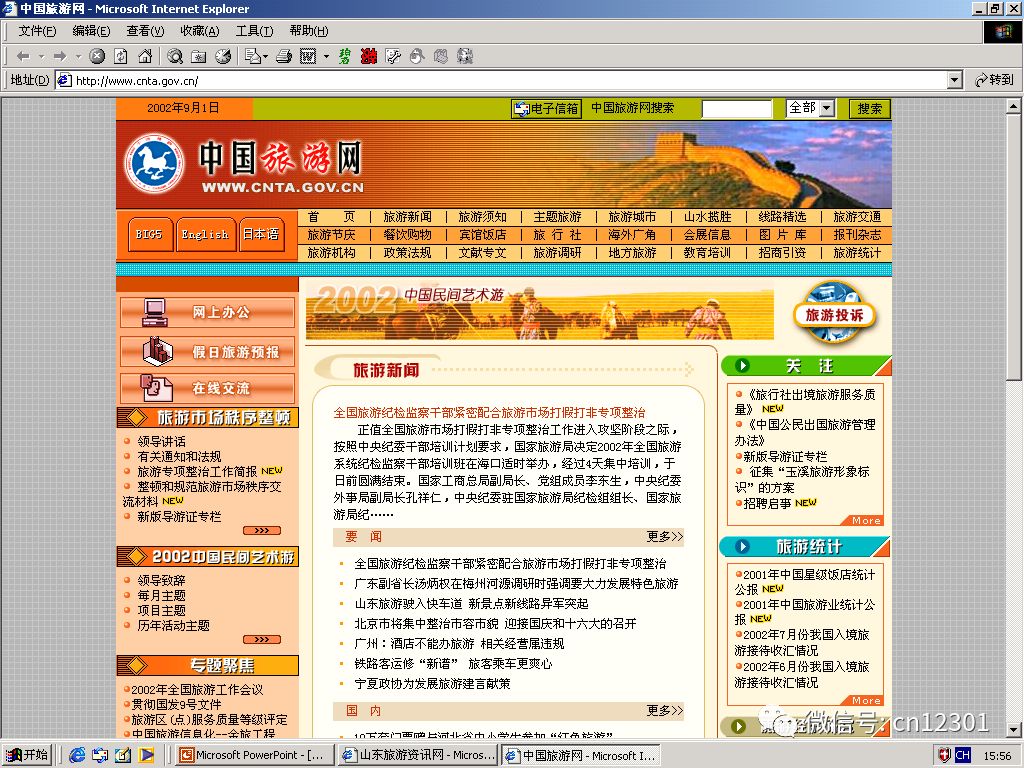This screenshot has width=1024, height=768.
Task: Click the Forward arrow toolbar icon
Action: [60, 57]
